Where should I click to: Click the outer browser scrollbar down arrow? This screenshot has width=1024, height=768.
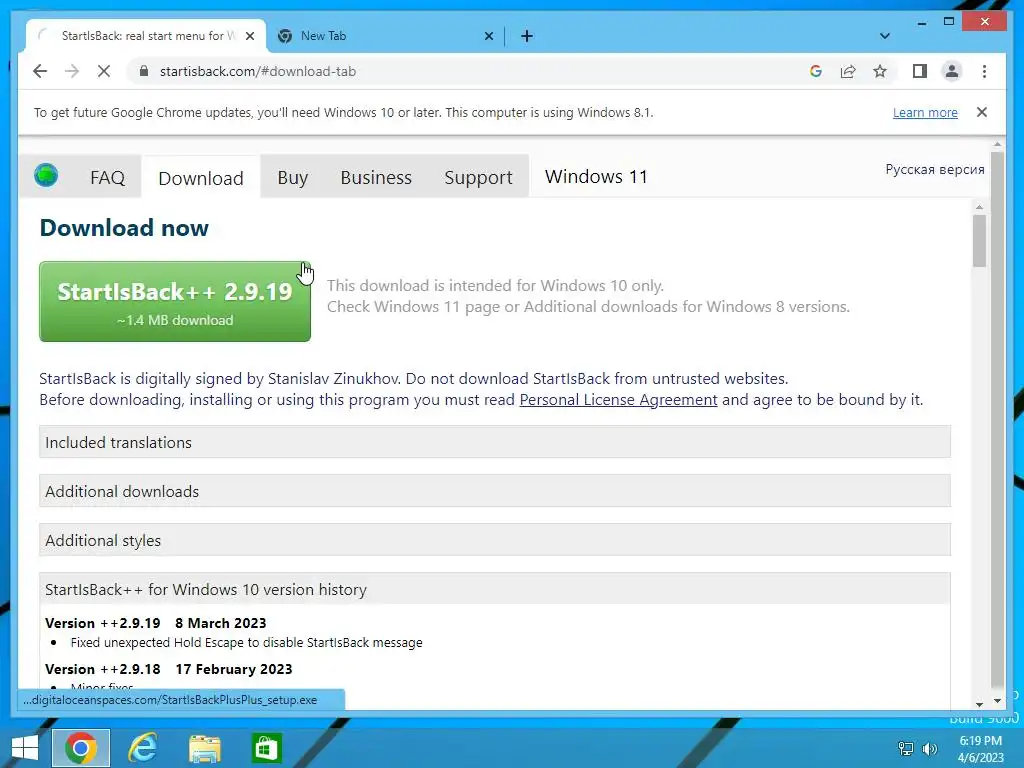coord(997,700)
